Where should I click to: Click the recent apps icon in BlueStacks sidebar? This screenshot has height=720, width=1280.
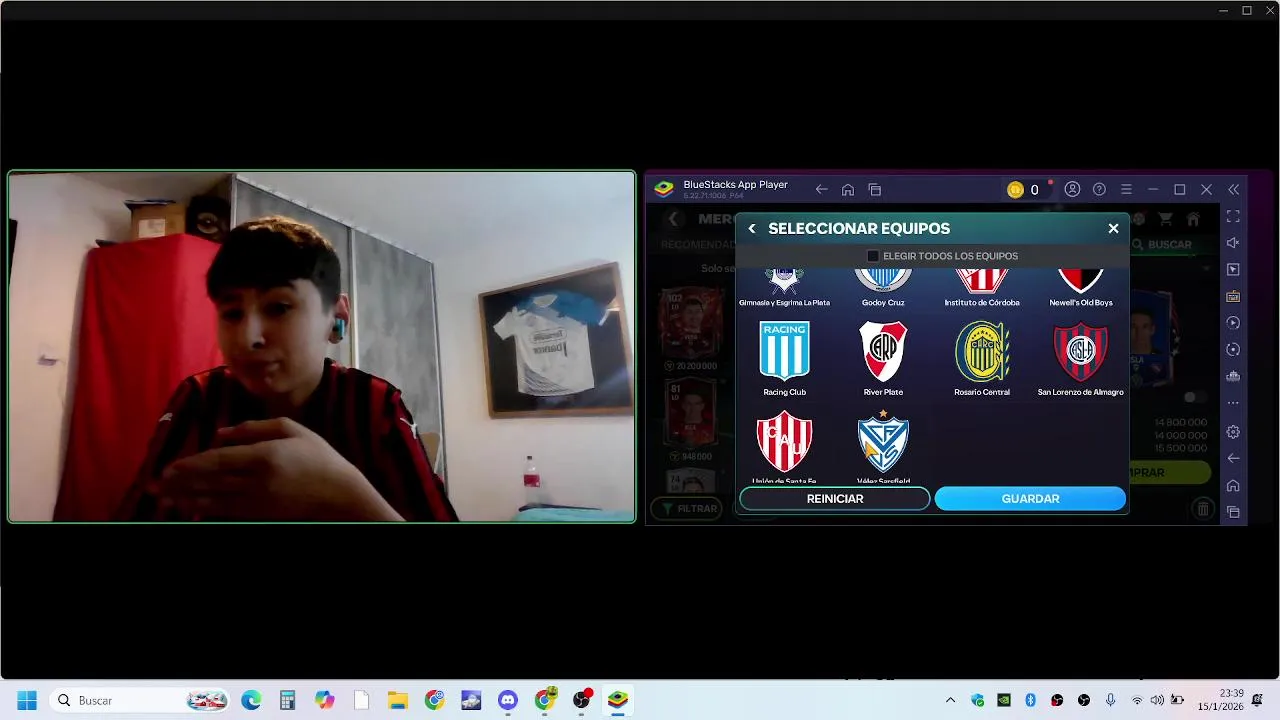[x=1233, y=512]
